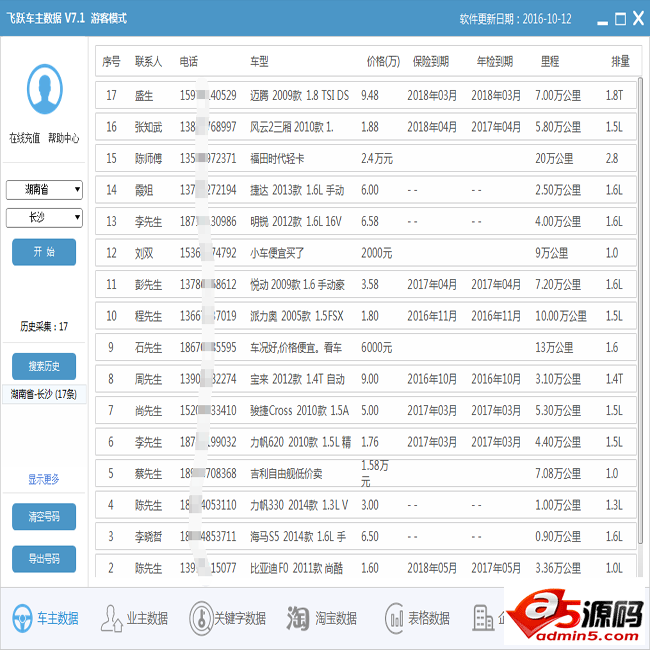Click car model 比亚迪F0 2011款 尚酷
650x650 pixels.
(x=296, y=568)
